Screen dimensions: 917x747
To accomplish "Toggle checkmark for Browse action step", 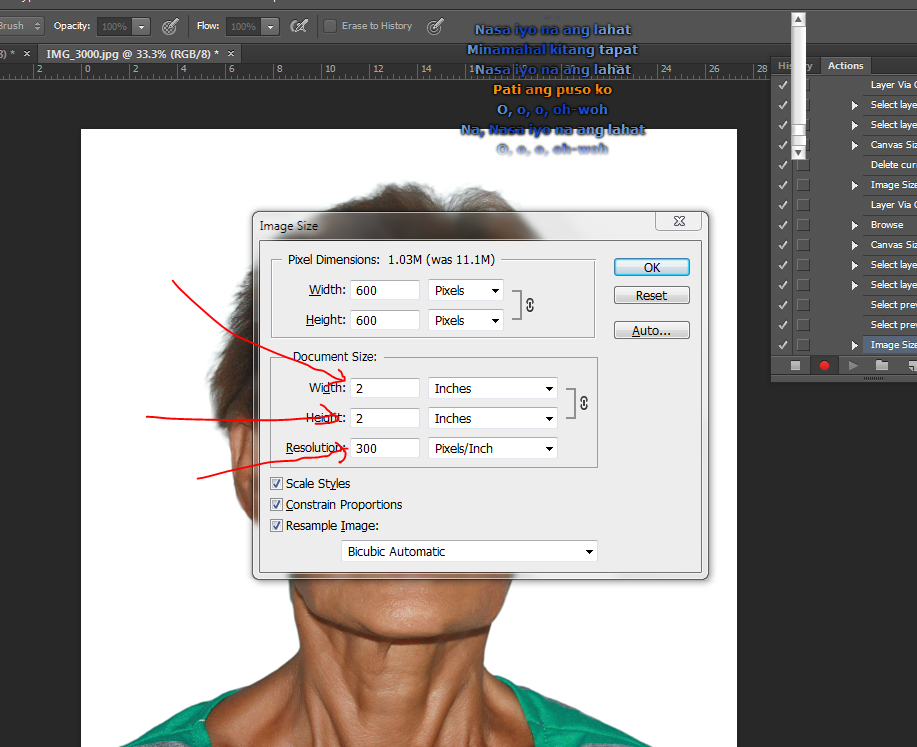I will pyautogui.click(x=783, y=225).
